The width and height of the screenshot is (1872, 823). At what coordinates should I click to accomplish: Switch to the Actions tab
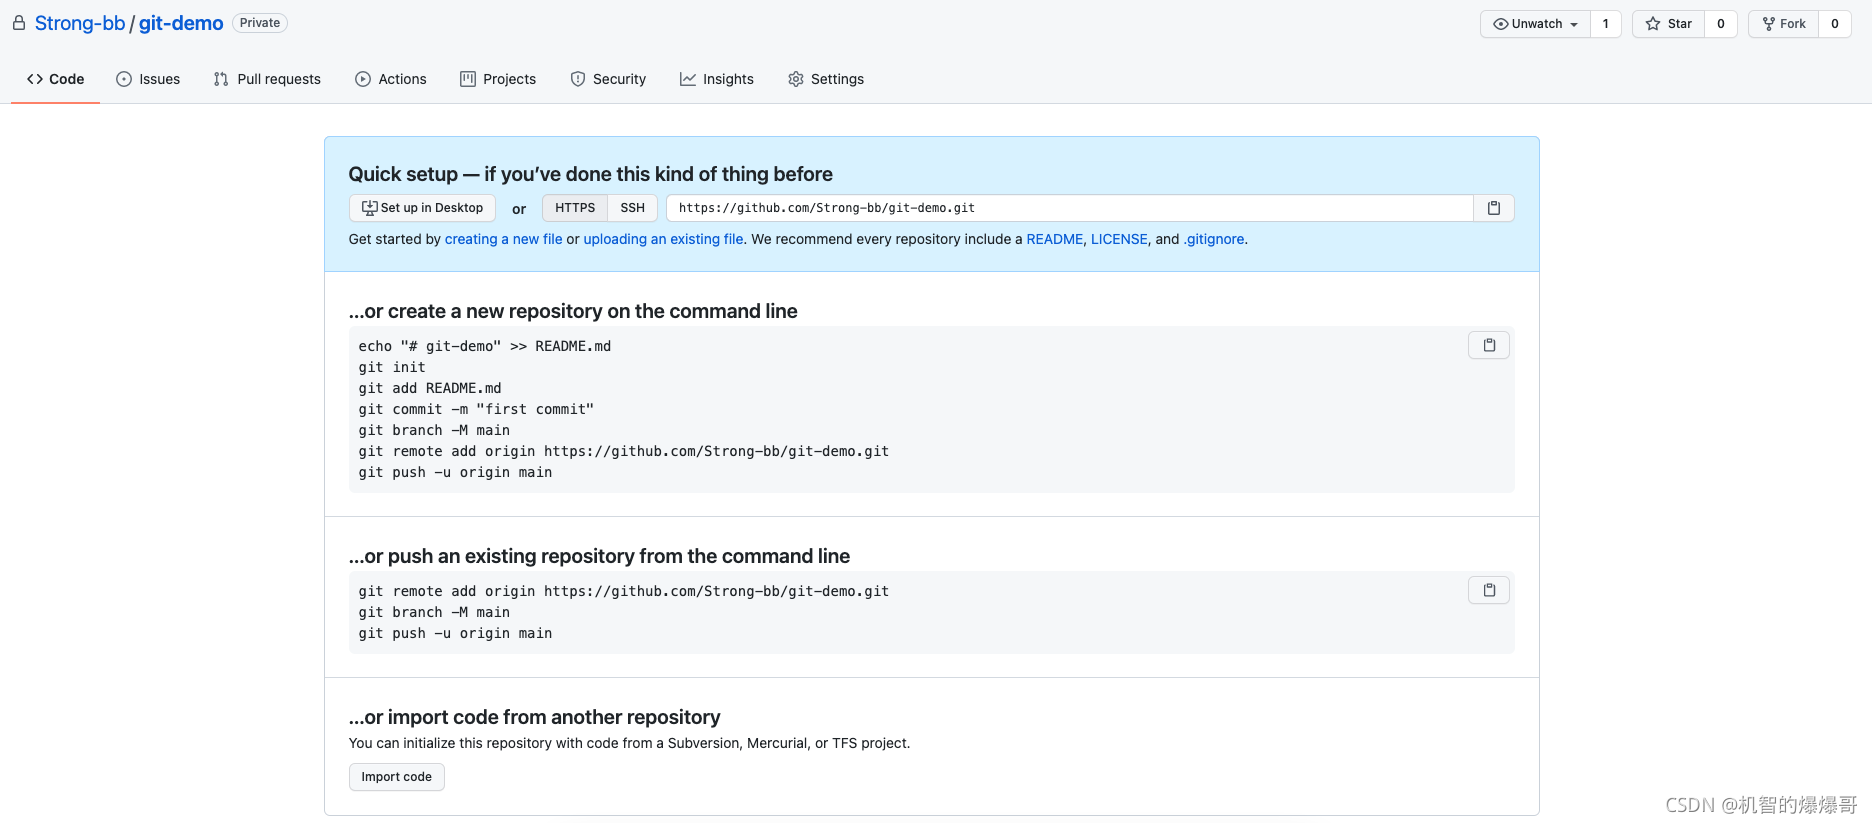click(x=391, y=79)
